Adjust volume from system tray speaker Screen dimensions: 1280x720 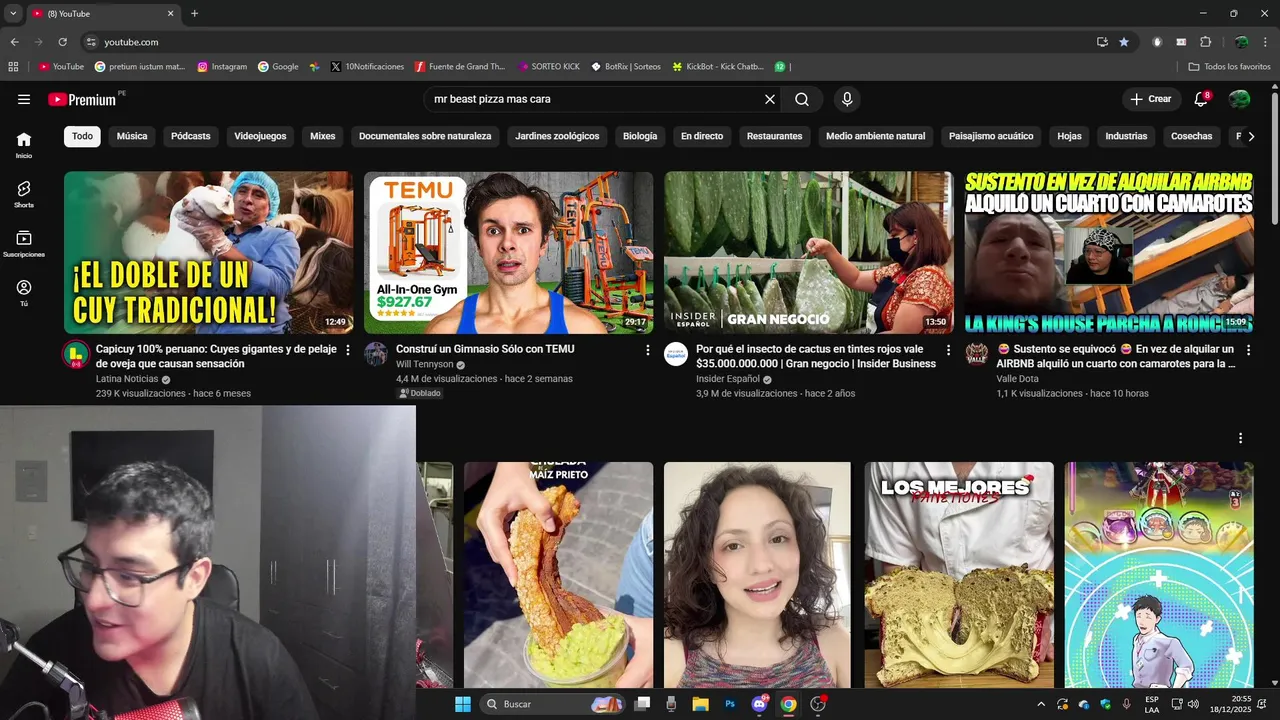1193,704
